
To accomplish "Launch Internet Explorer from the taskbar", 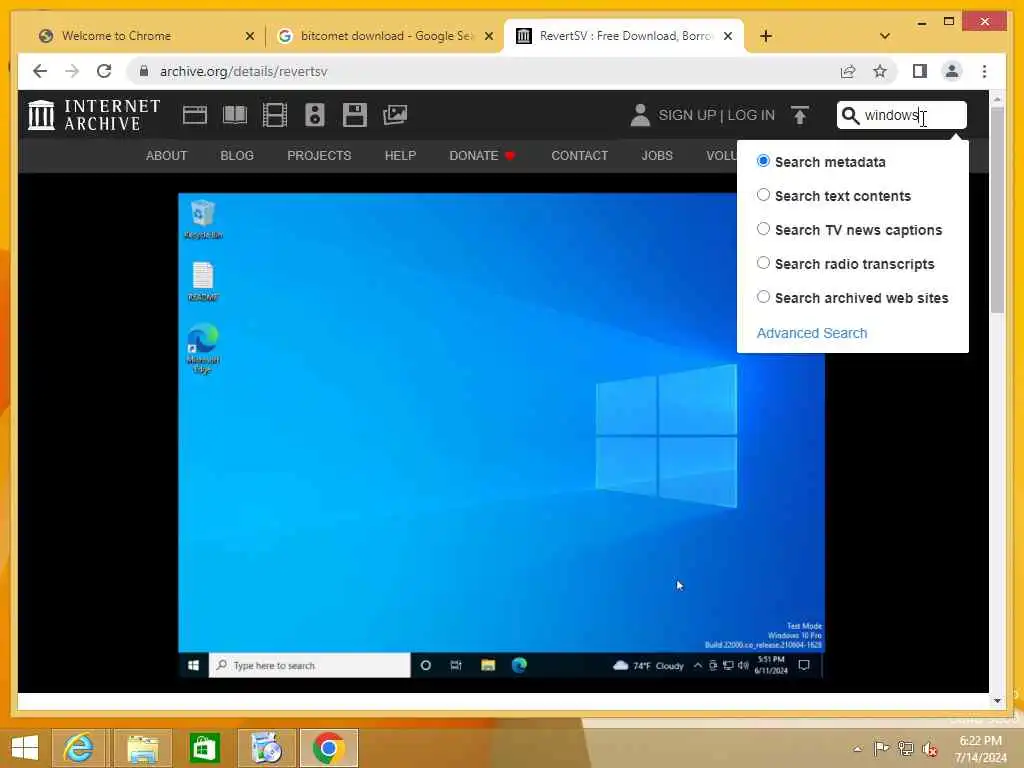I will coord(78,748).
